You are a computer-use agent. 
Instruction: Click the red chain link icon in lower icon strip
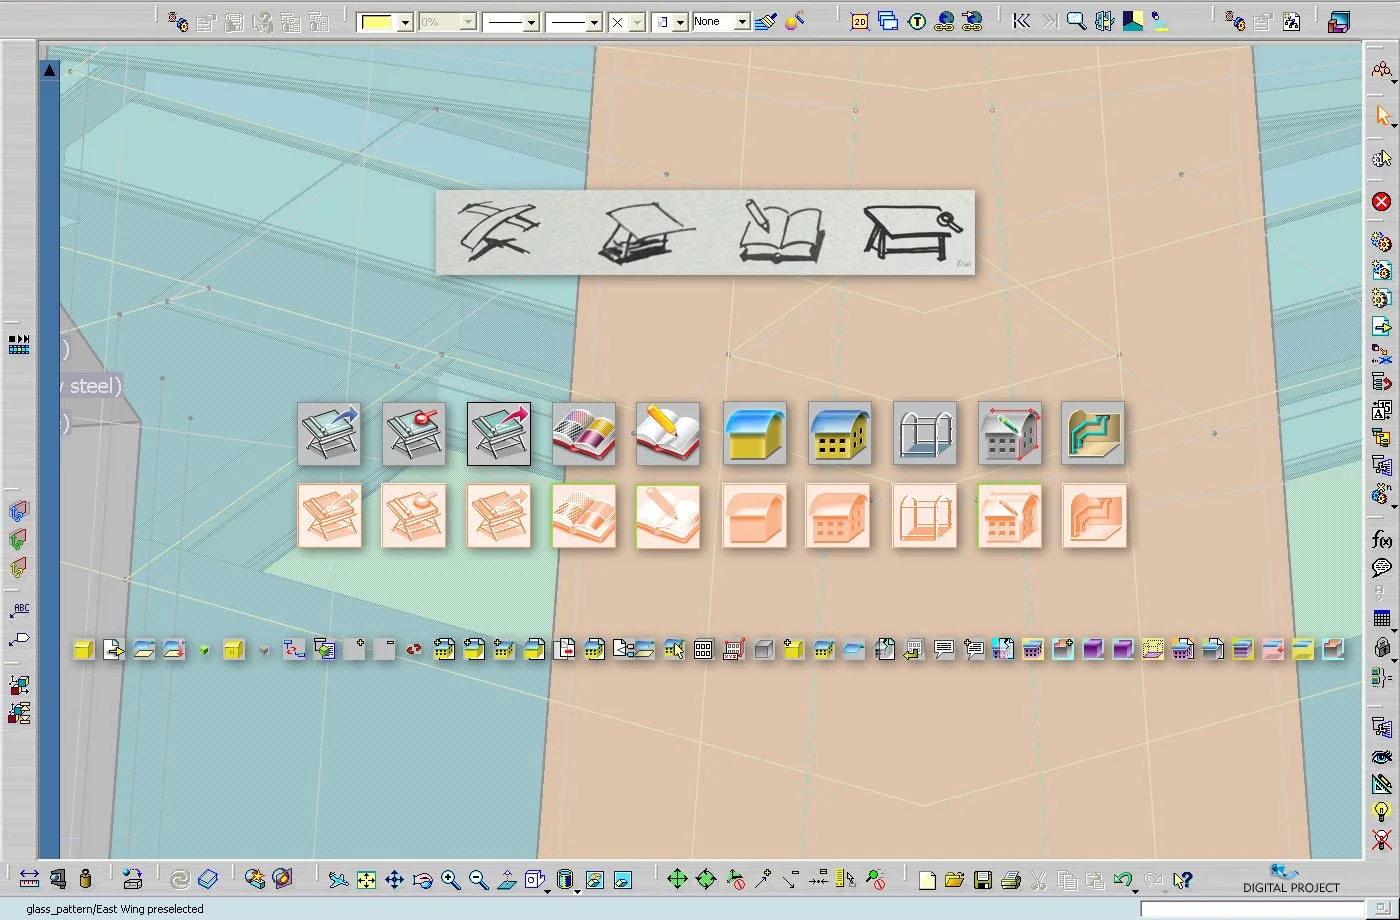(414, 650)
